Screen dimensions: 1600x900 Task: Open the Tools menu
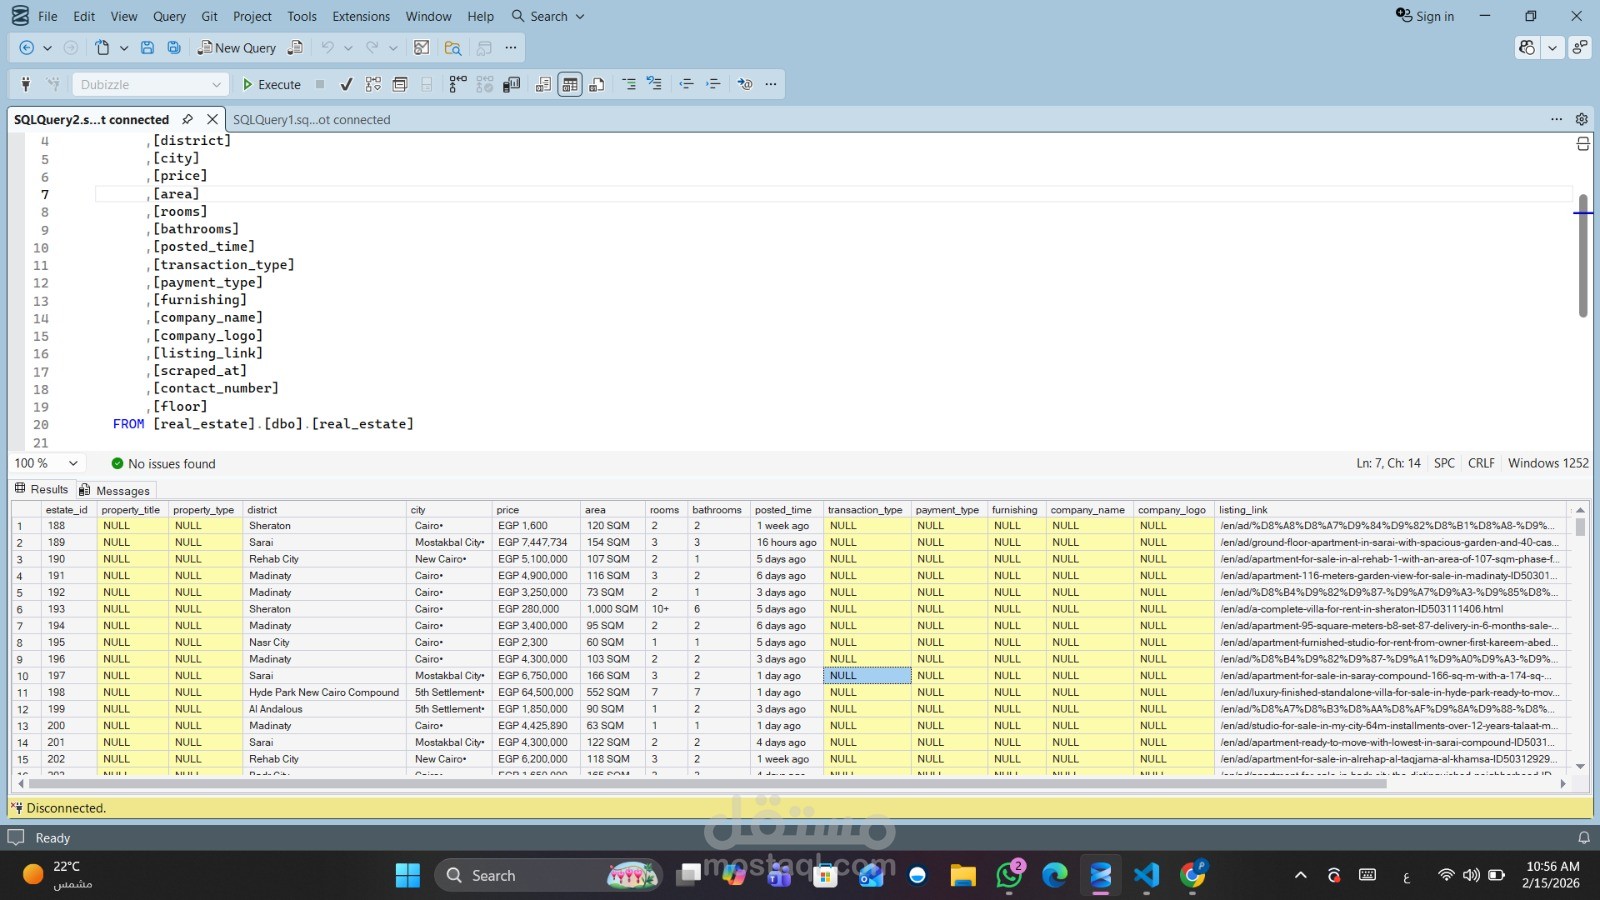[302, 16]
